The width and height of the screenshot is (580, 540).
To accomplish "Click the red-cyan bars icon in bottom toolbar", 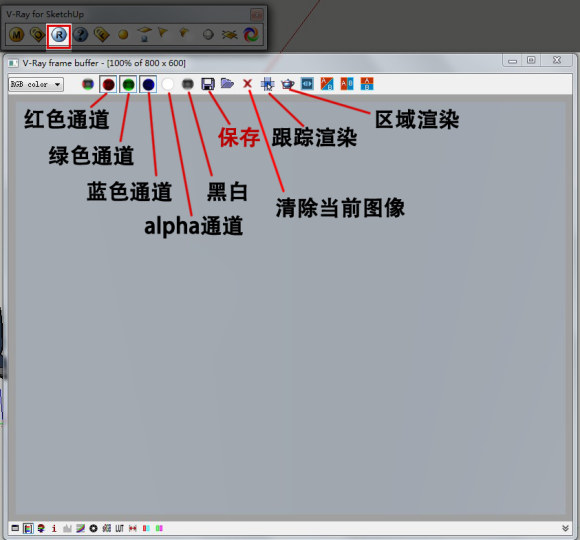I will coord(146,528).
